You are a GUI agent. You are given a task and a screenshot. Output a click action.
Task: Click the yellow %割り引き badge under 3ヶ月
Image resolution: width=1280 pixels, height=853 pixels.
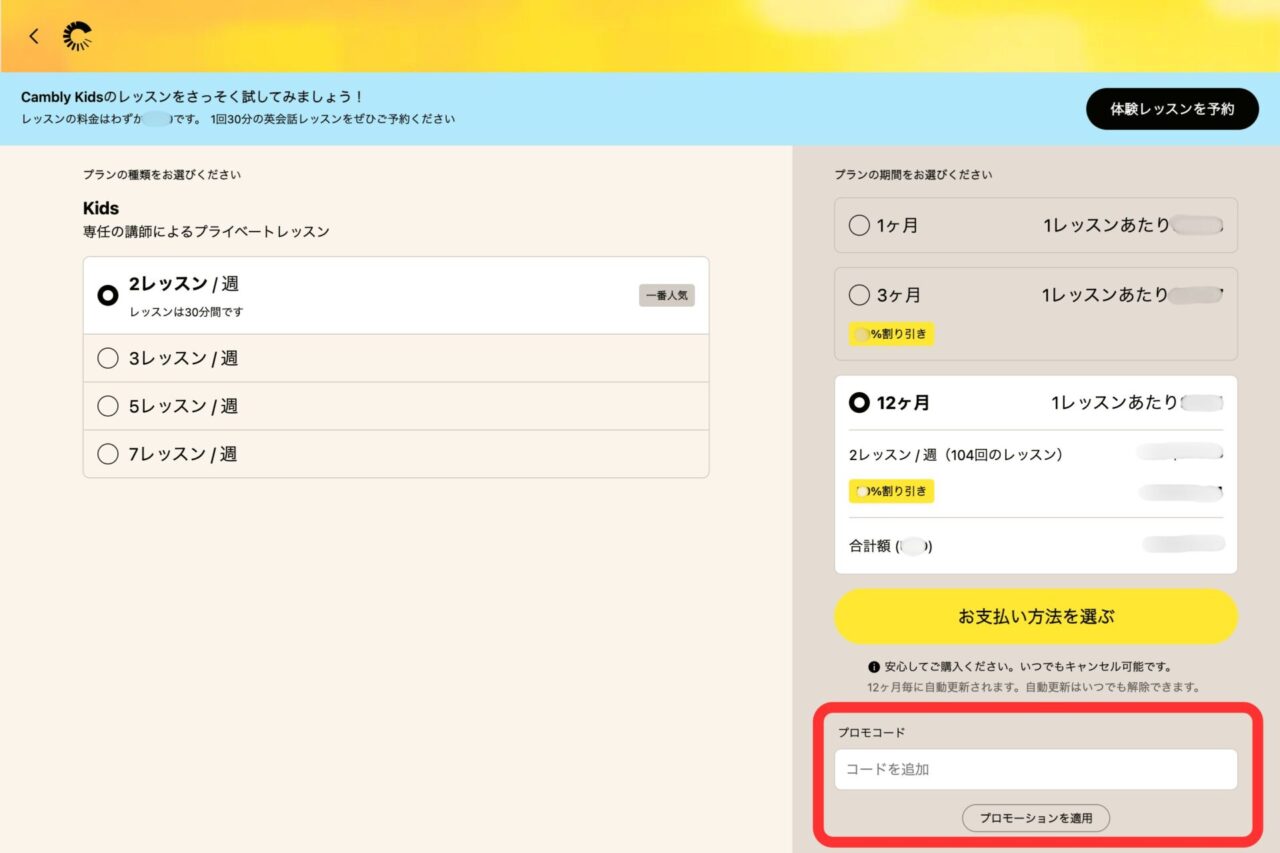tap(890, 335)
